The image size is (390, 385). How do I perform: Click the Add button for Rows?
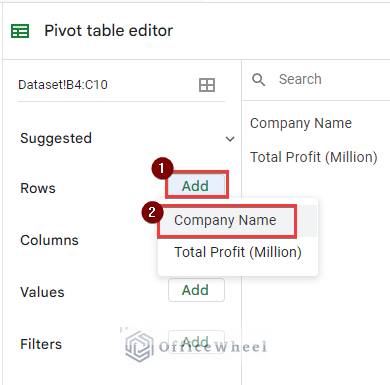(x=196, y=186)
